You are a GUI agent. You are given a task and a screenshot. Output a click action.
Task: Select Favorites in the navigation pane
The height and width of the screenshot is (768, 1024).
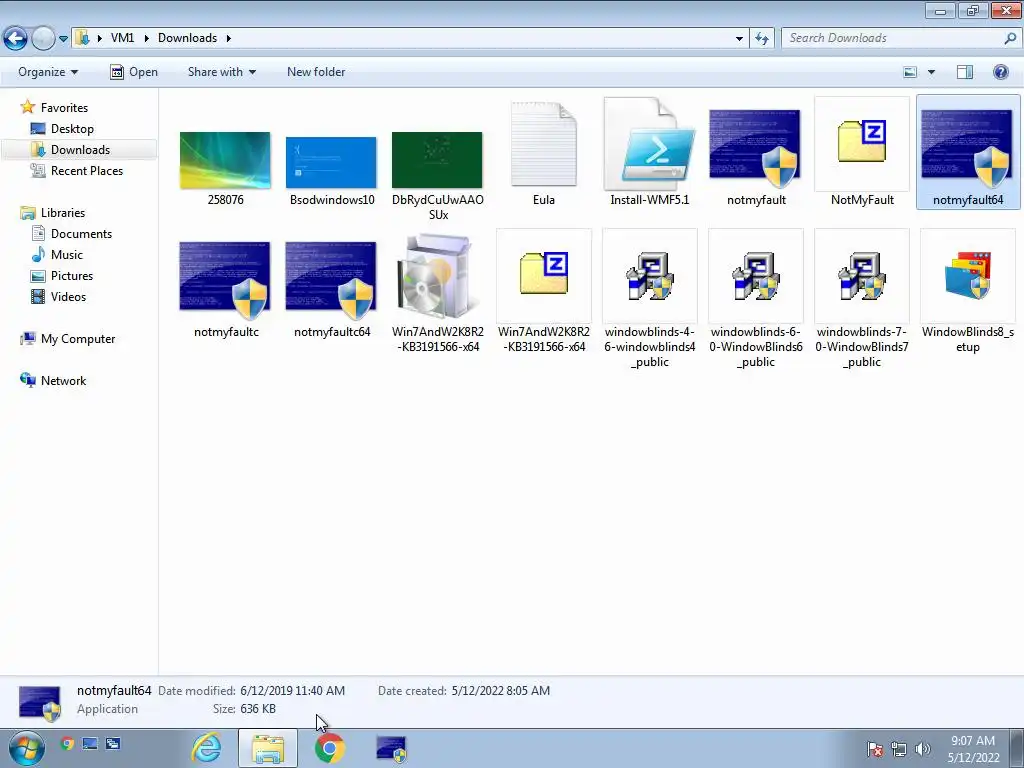64,108
